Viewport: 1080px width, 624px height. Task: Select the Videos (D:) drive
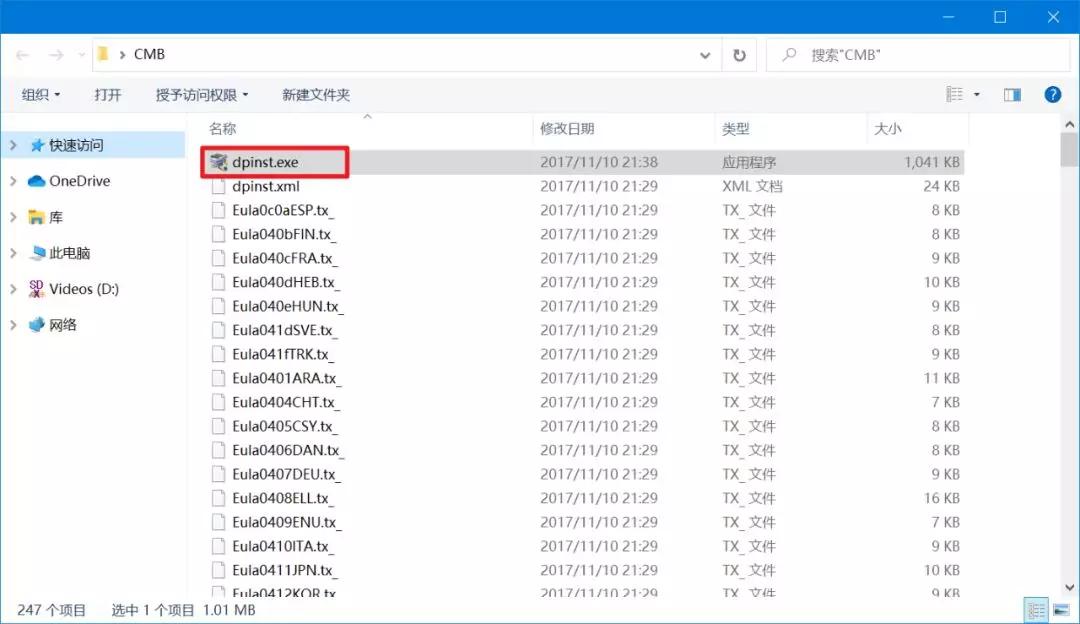coord(77,289)
